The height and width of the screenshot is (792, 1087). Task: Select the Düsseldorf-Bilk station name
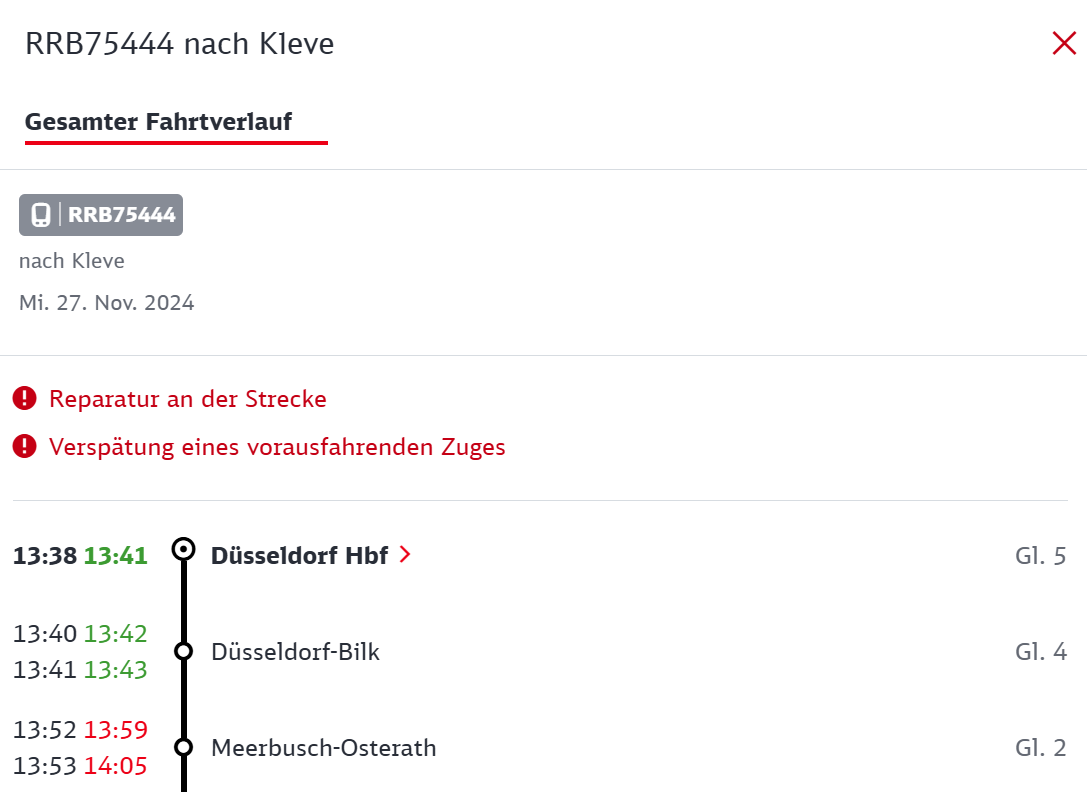(x=295, y=652)
